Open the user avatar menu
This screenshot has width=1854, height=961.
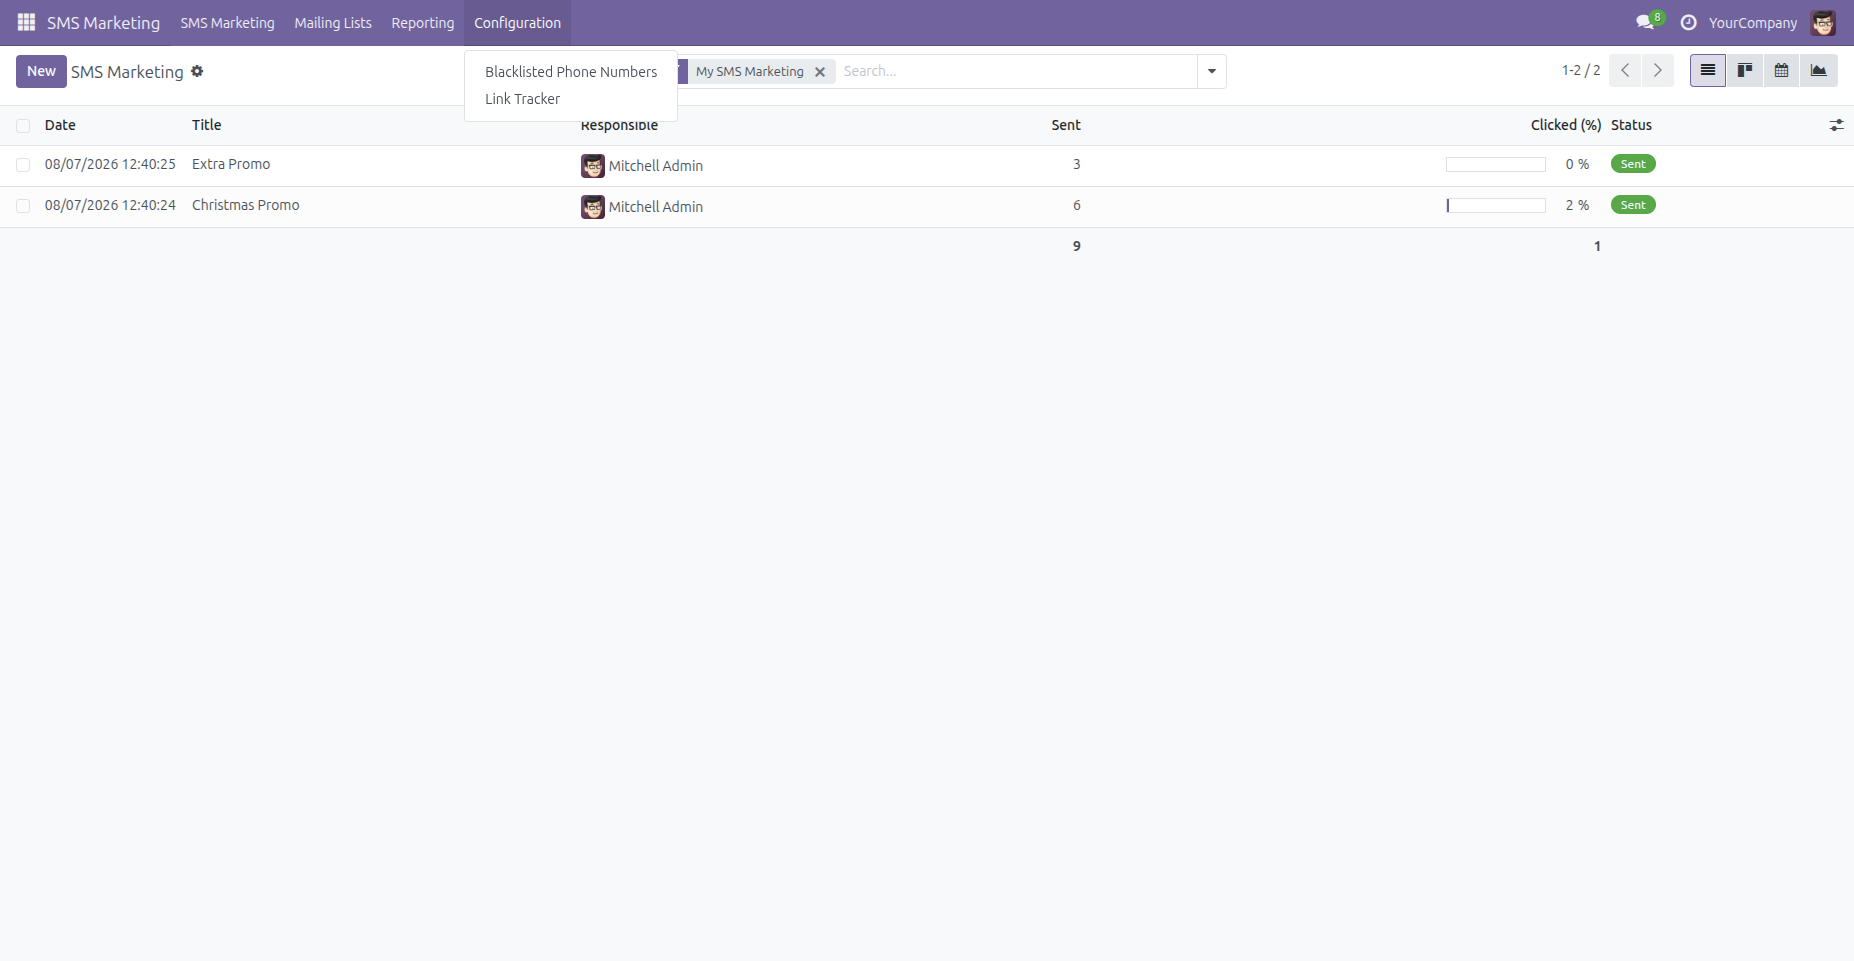pos(1823,22)
